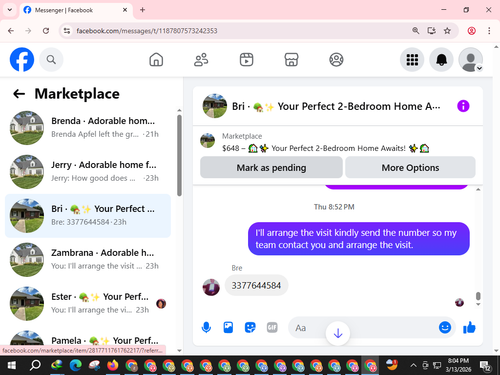Viewport: 500px width, 375px height.
Task: Open the Marketplace storefront icon
Action: [x=291, y=60]
